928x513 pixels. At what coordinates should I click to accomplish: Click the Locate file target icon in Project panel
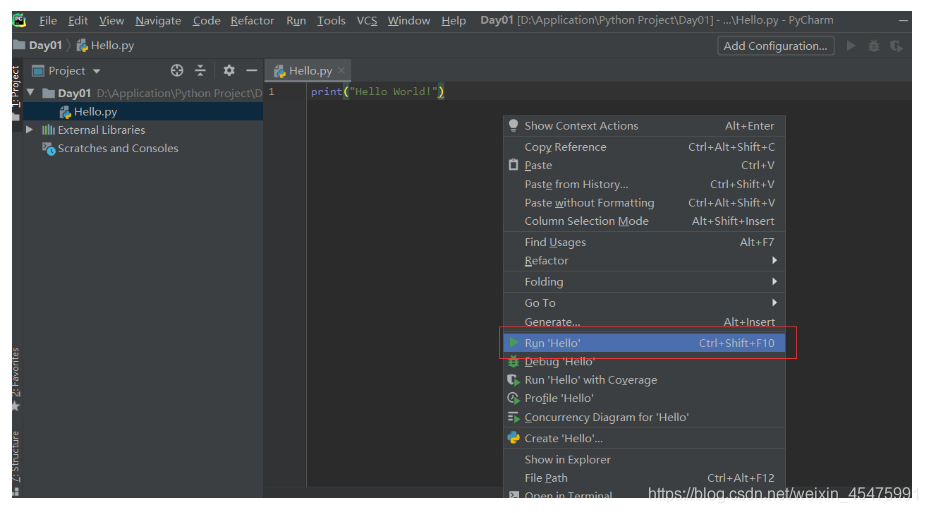177,70
